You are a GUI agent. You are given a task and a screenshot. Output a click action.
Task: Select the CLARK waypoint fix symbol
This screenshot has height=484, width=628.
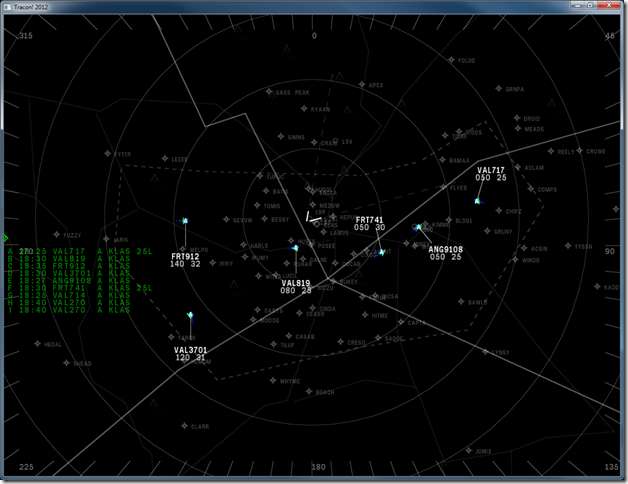184,426
